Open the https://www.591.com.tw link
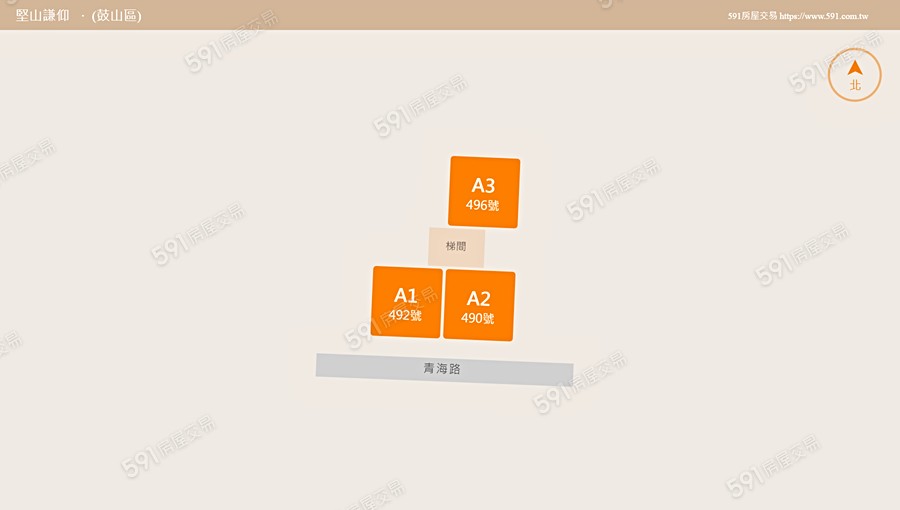The image size is (900, 510). click(824, 16)
